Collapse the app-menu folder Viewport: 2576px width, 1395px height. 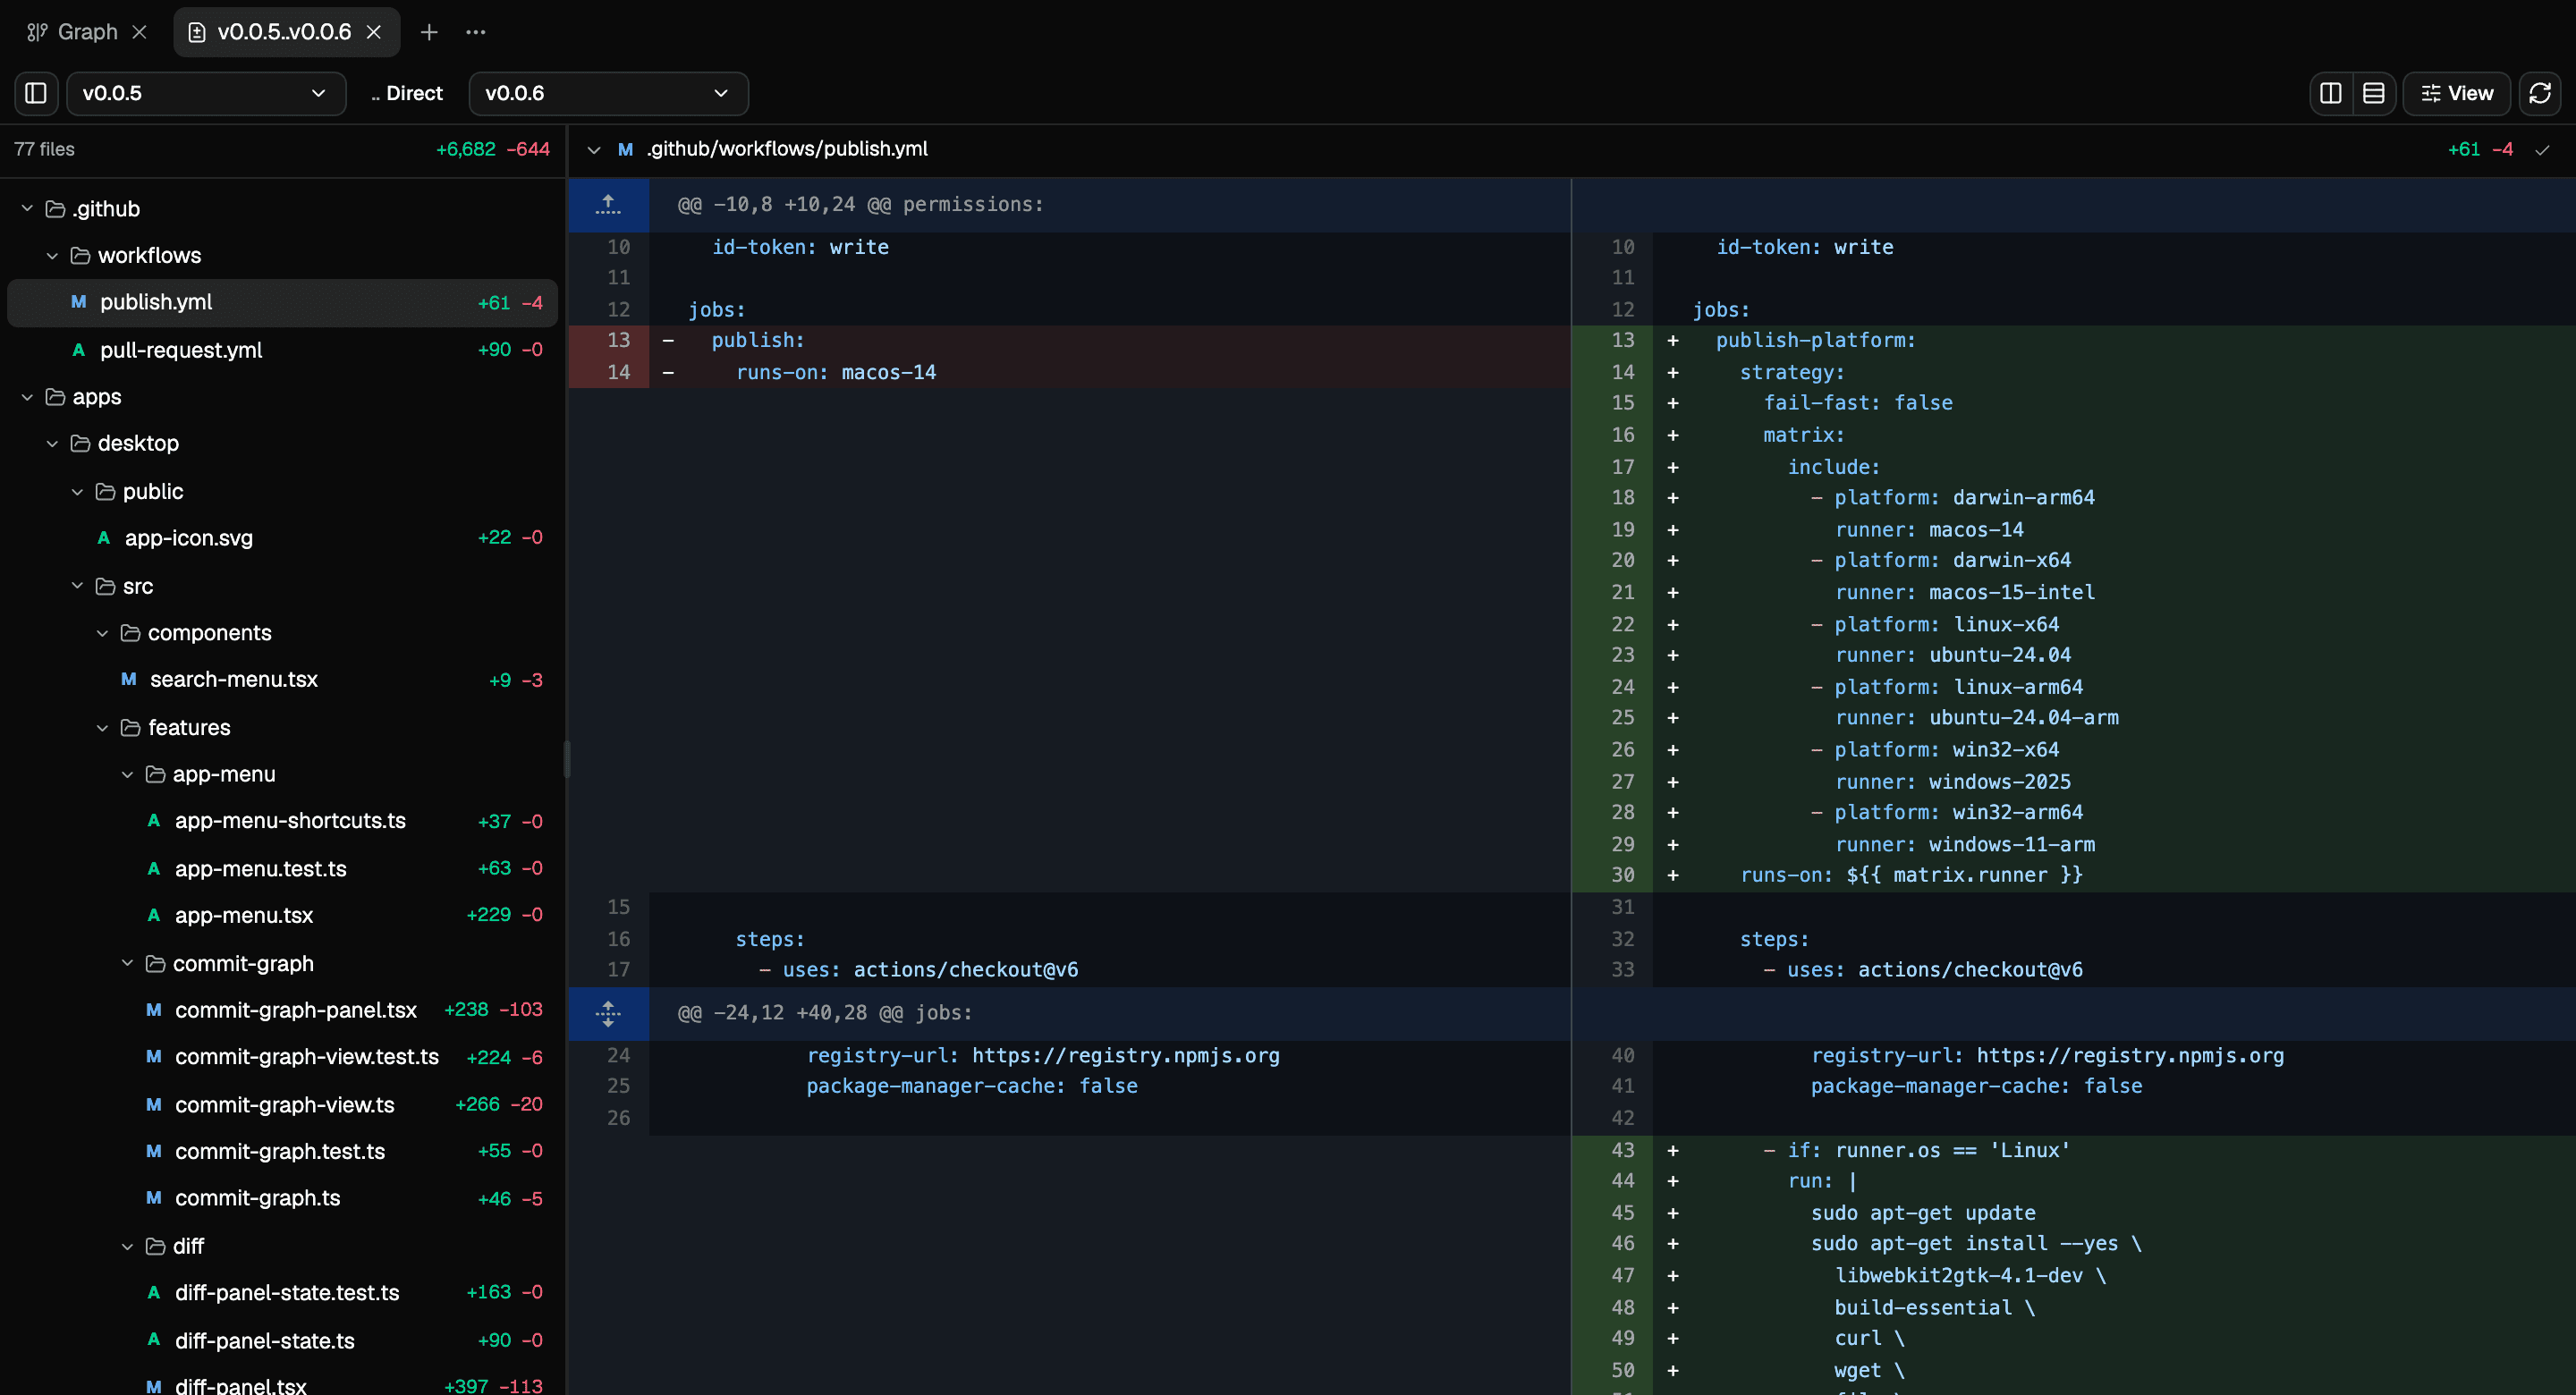[128, 774]
